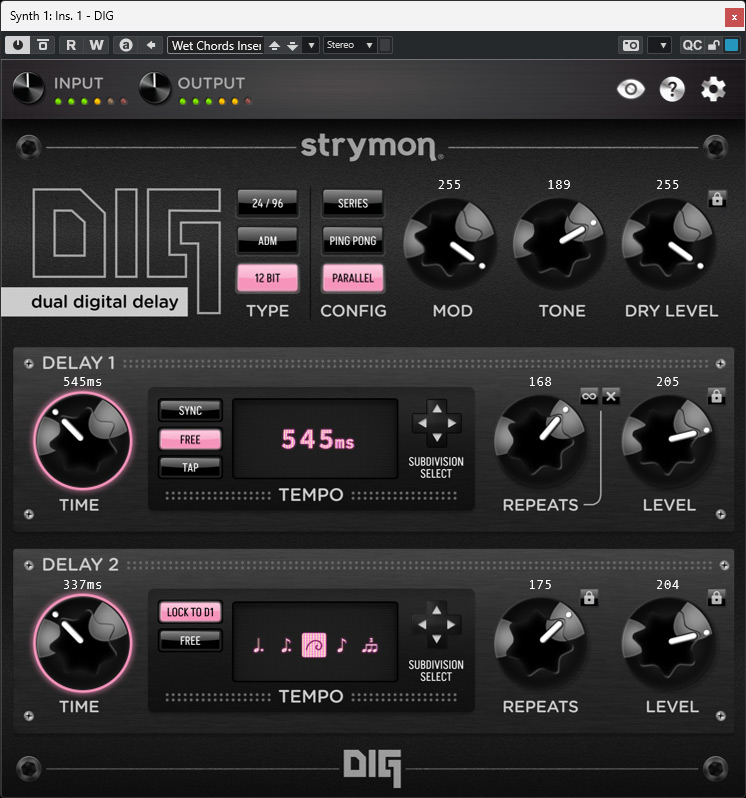Screen dimensions: 746x798
Task: Click the camera snapshot icon in toolbar
Action: coord(630,45)
